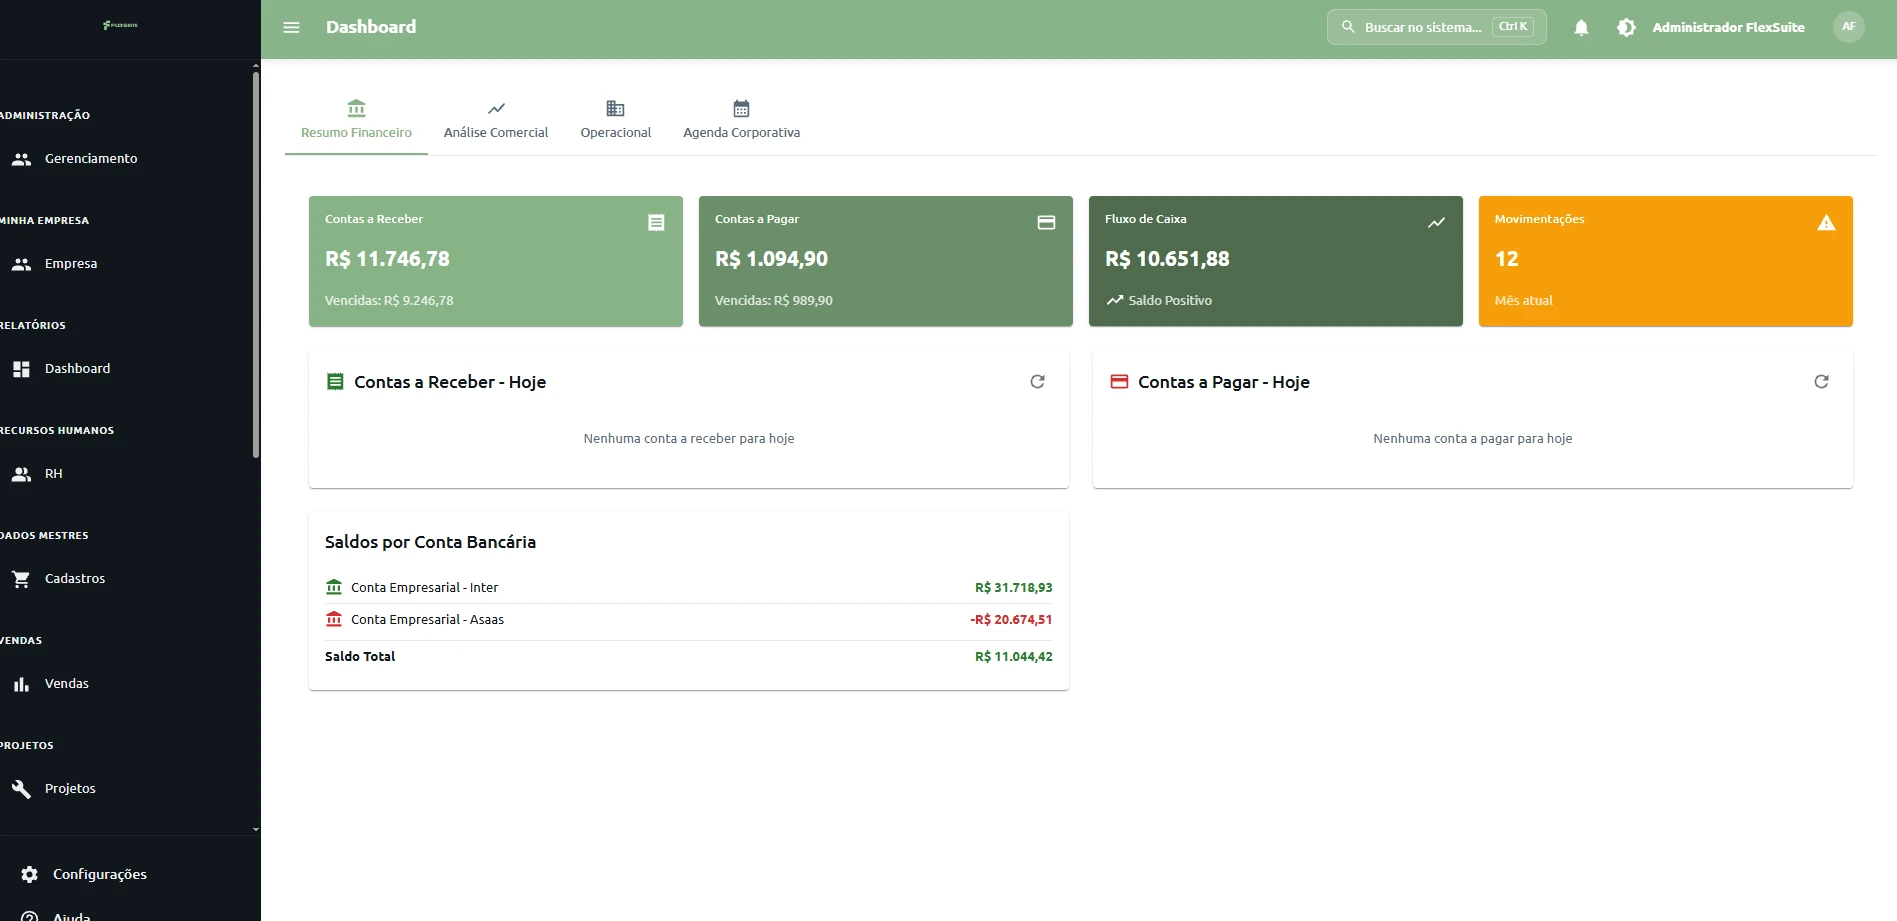Click the Conta Empresarial - Asaas row

coord(689,620)
